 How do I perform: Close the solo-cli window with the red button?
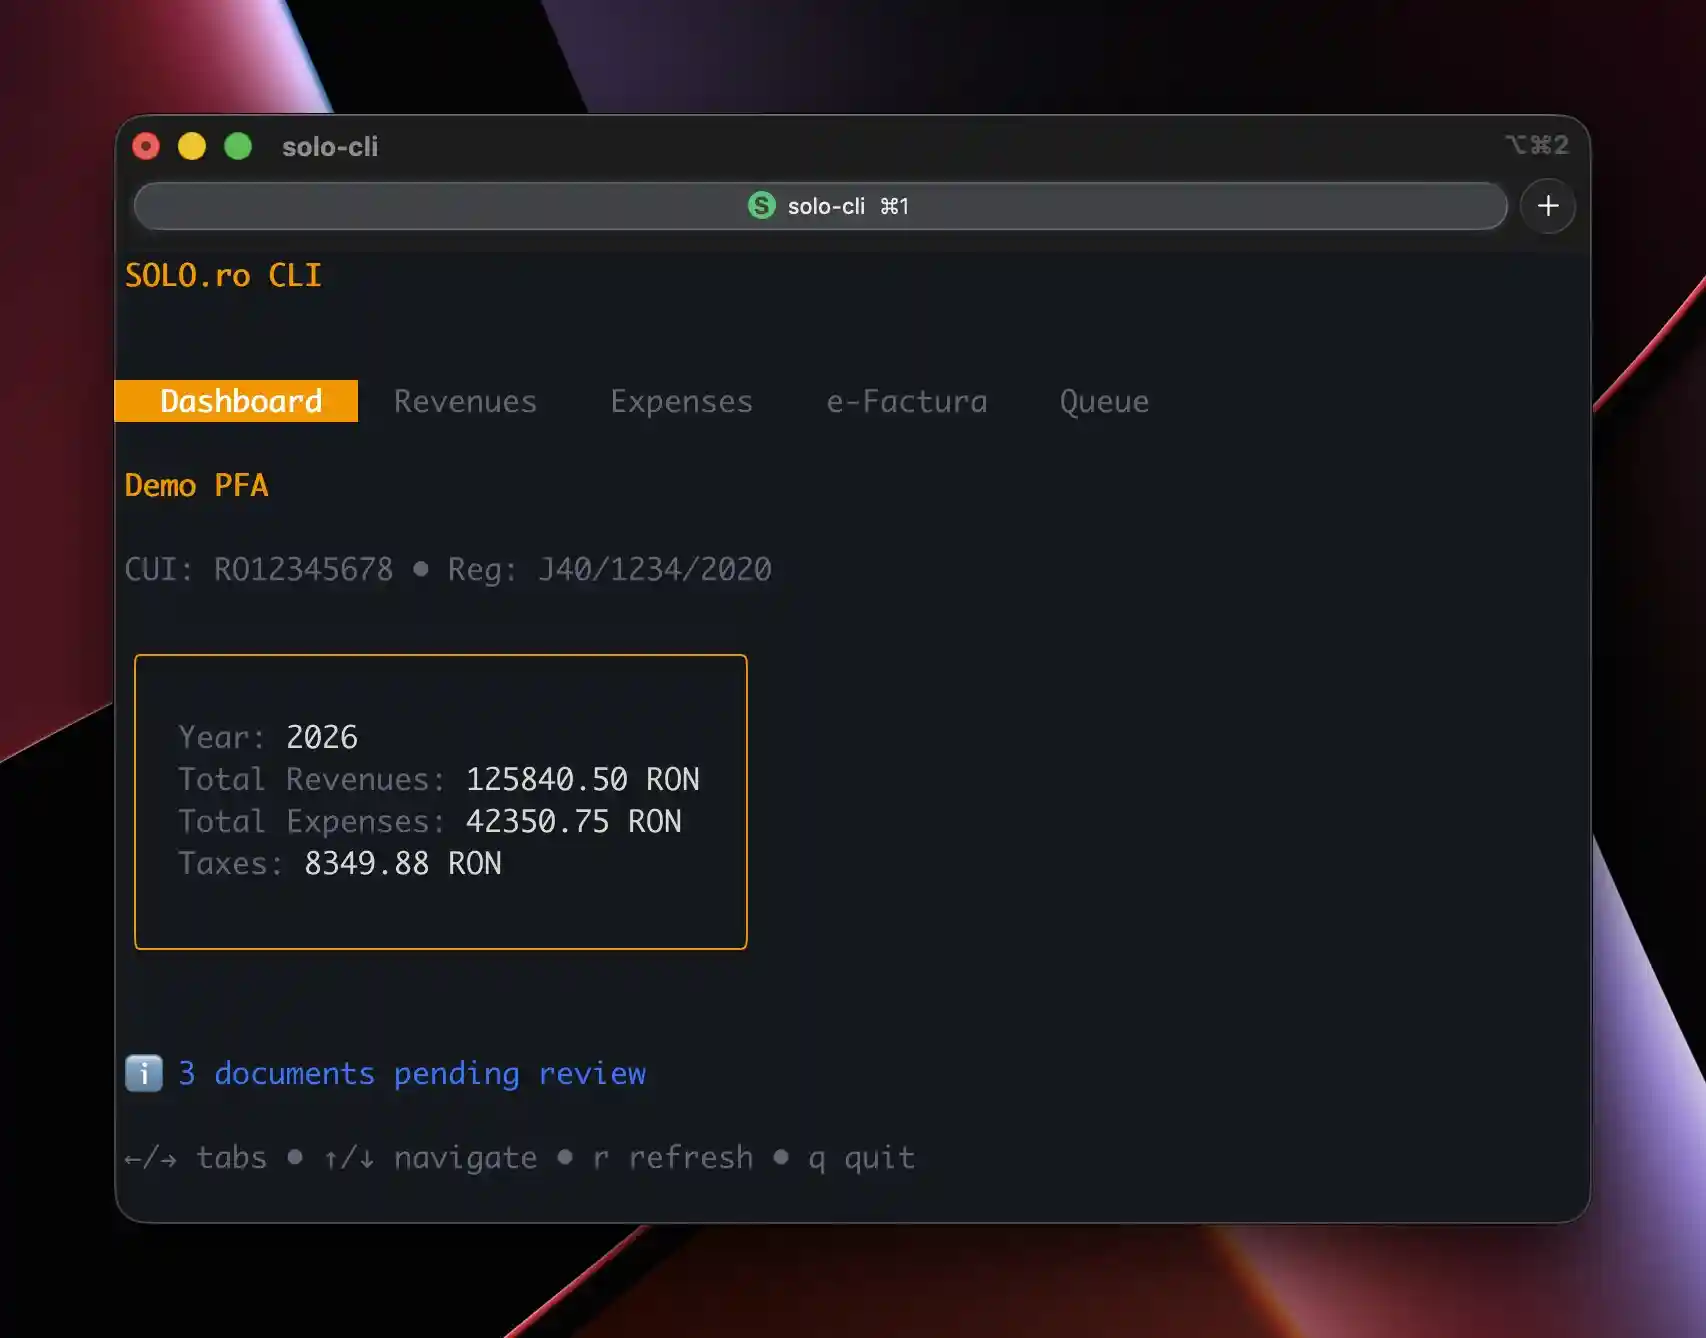pos(146,147)
